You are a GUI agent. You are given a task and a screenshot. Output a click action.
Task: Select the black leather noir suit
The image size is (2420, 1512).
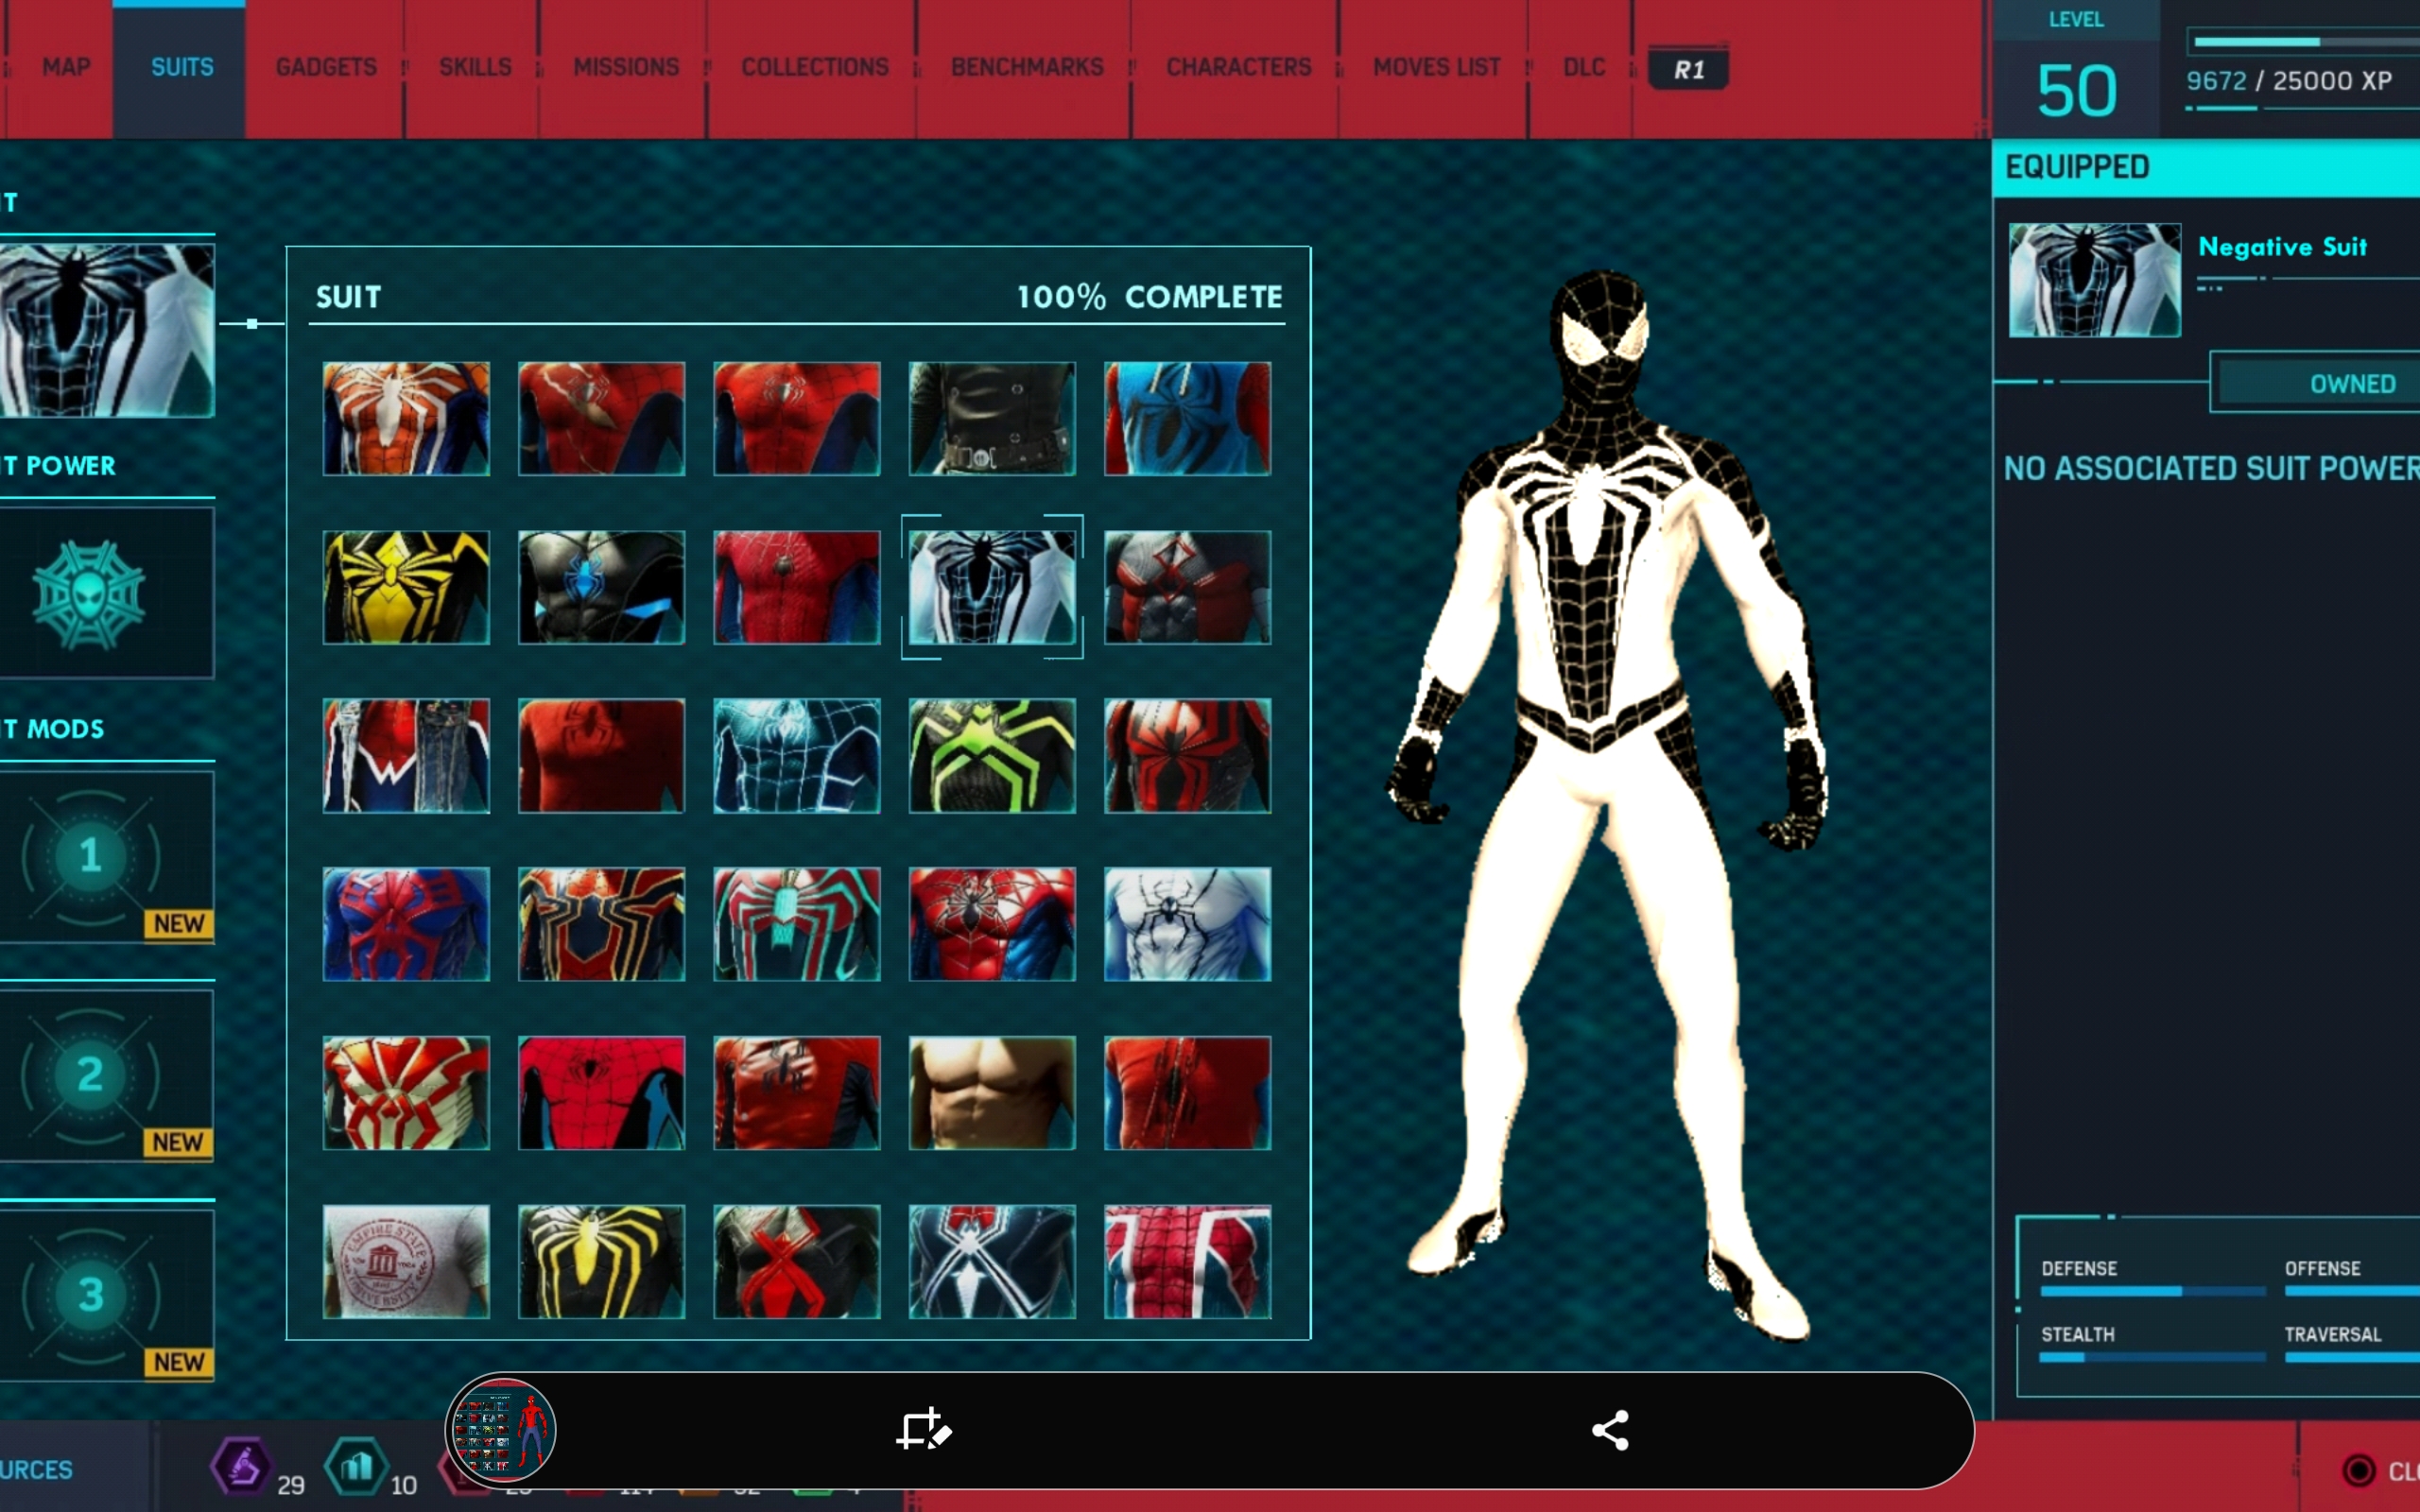coord(991,418)
